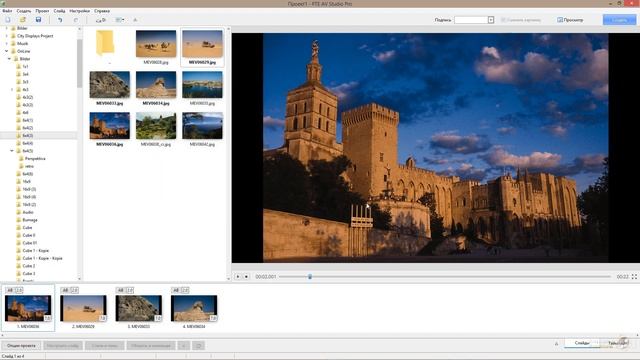Select the MEV06028.jpg camel thumbnail
The width and height of the screenshot is (640, 360).
(156, 44)
